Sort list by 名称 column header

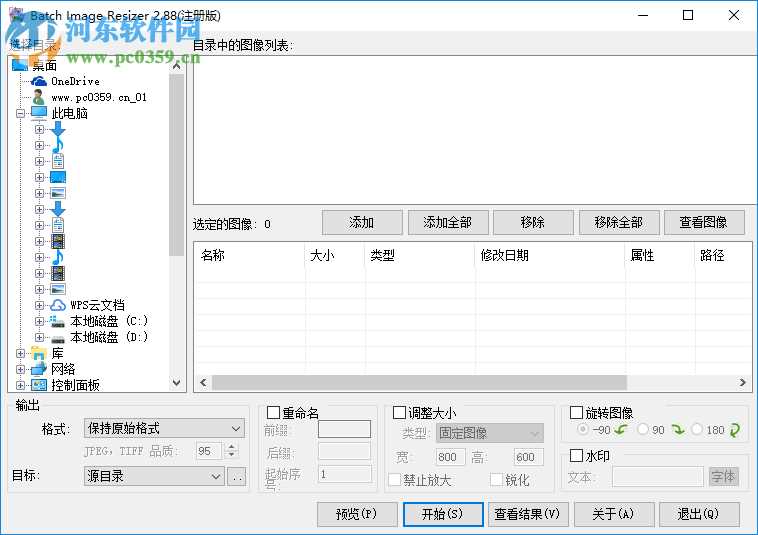(248, 255)
